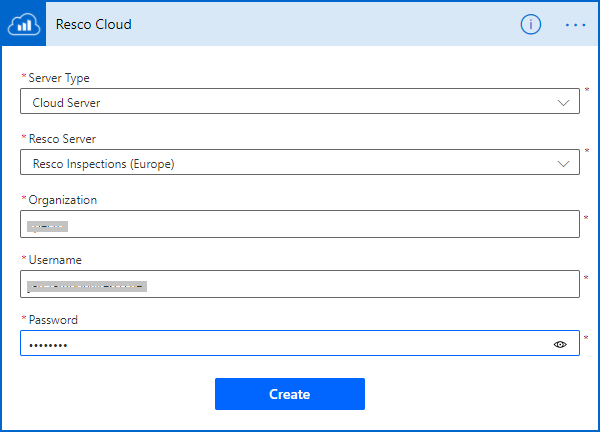Open the information icon in the header
The image size is (600, 432).
[530, 24]
